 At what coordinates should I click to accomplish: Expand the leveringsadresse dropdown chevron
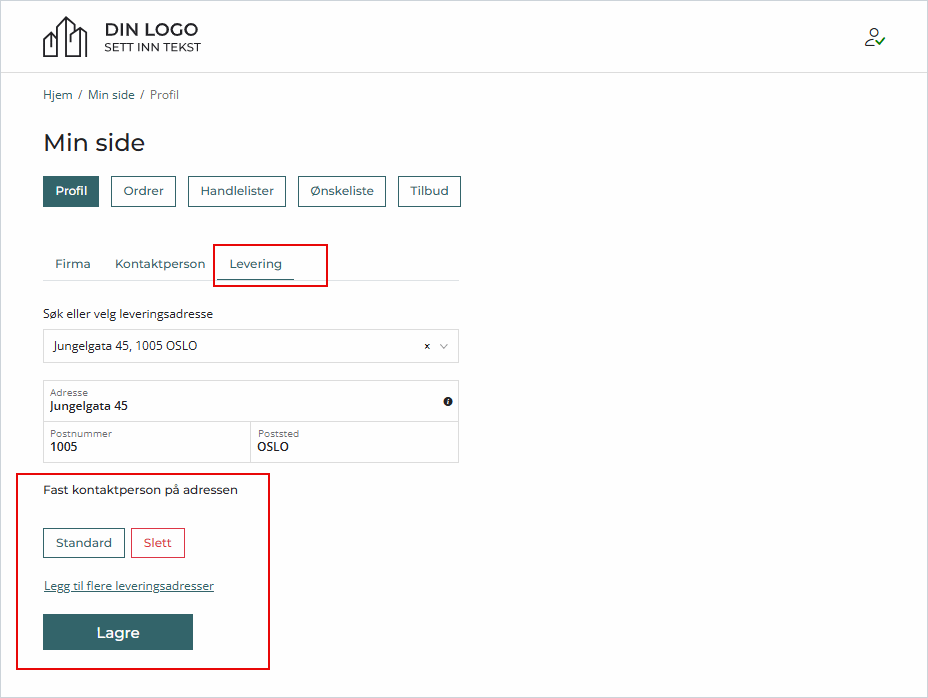(x=443, y=346)
